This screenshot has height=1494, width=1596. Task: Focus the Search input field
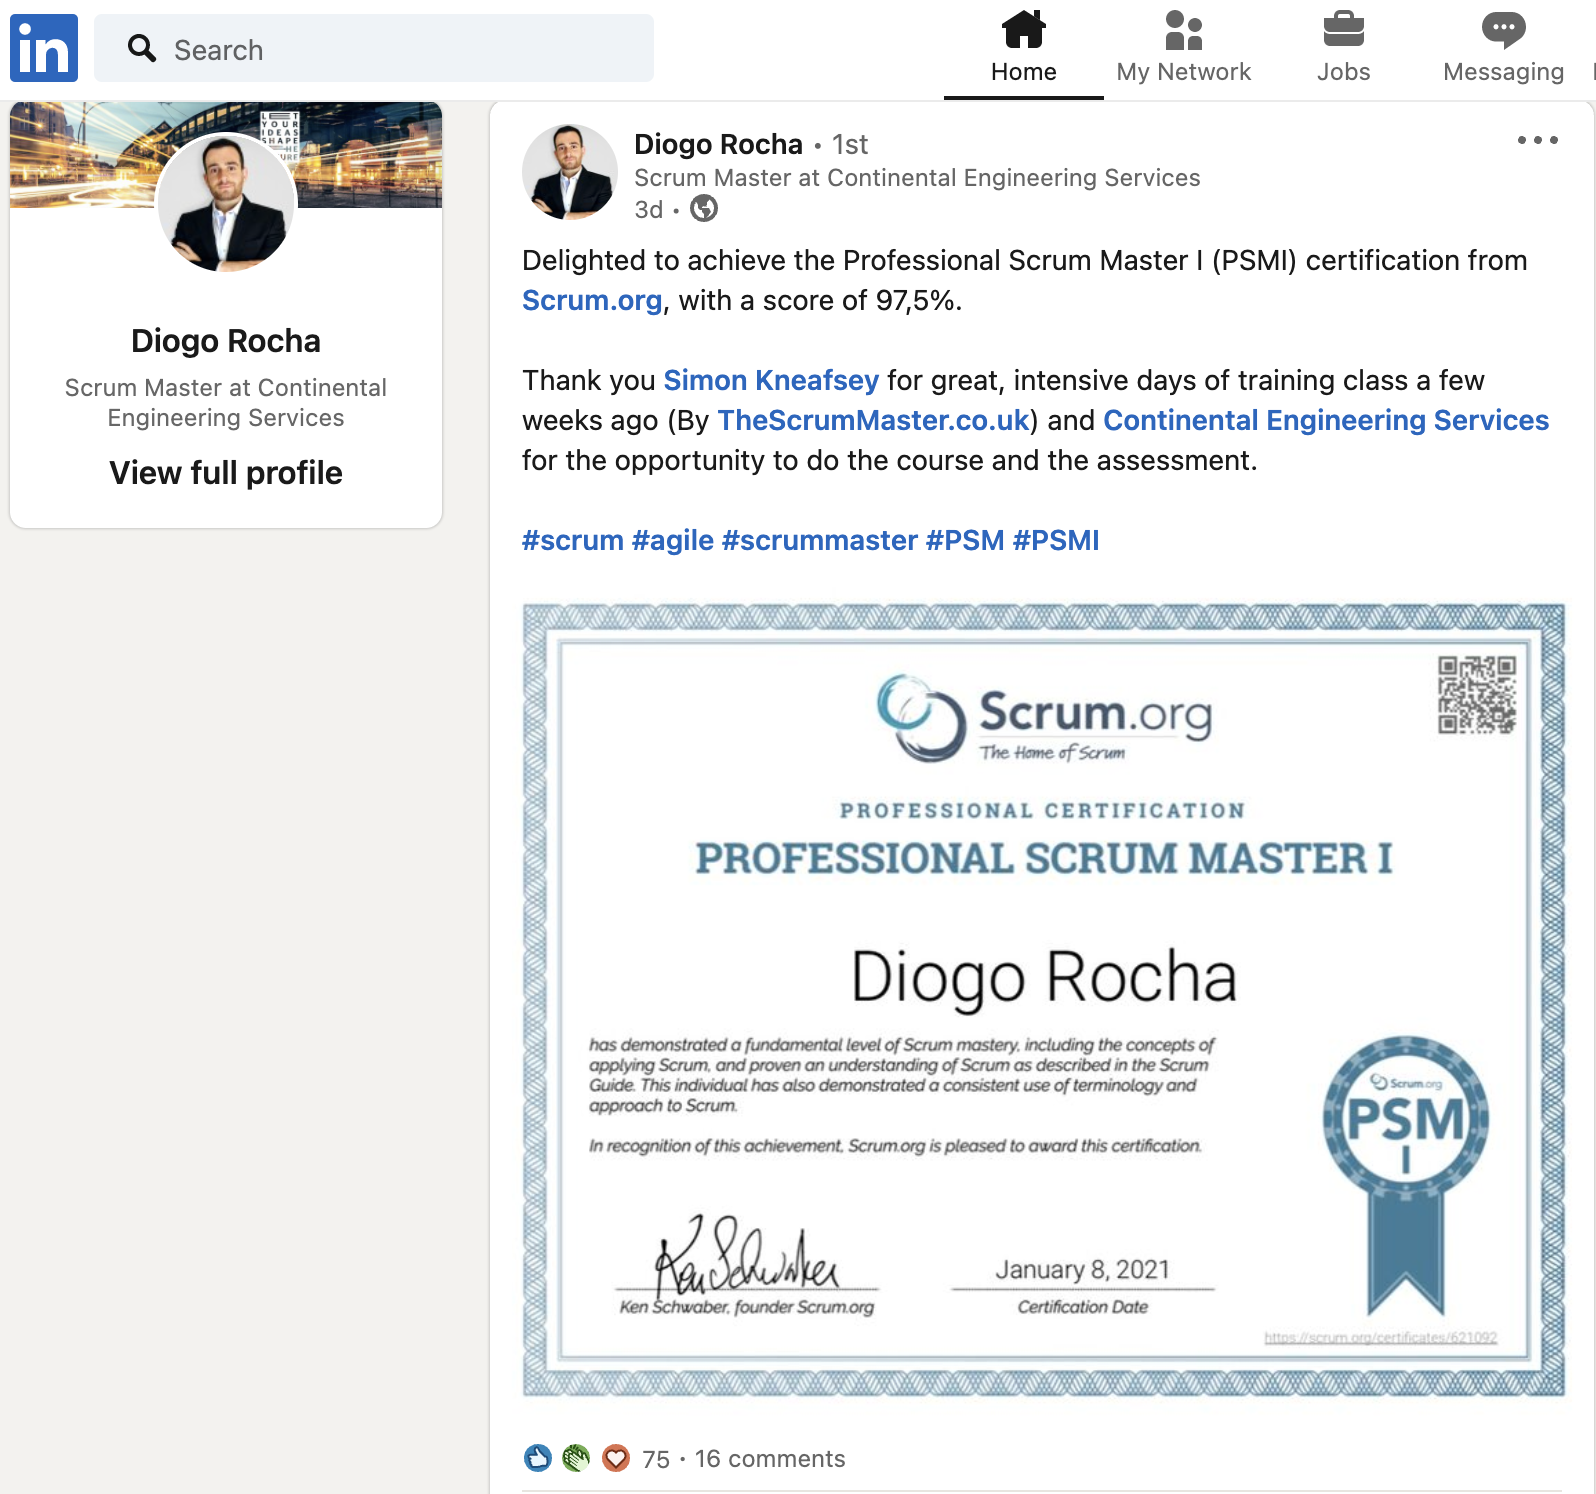[374, 48]
